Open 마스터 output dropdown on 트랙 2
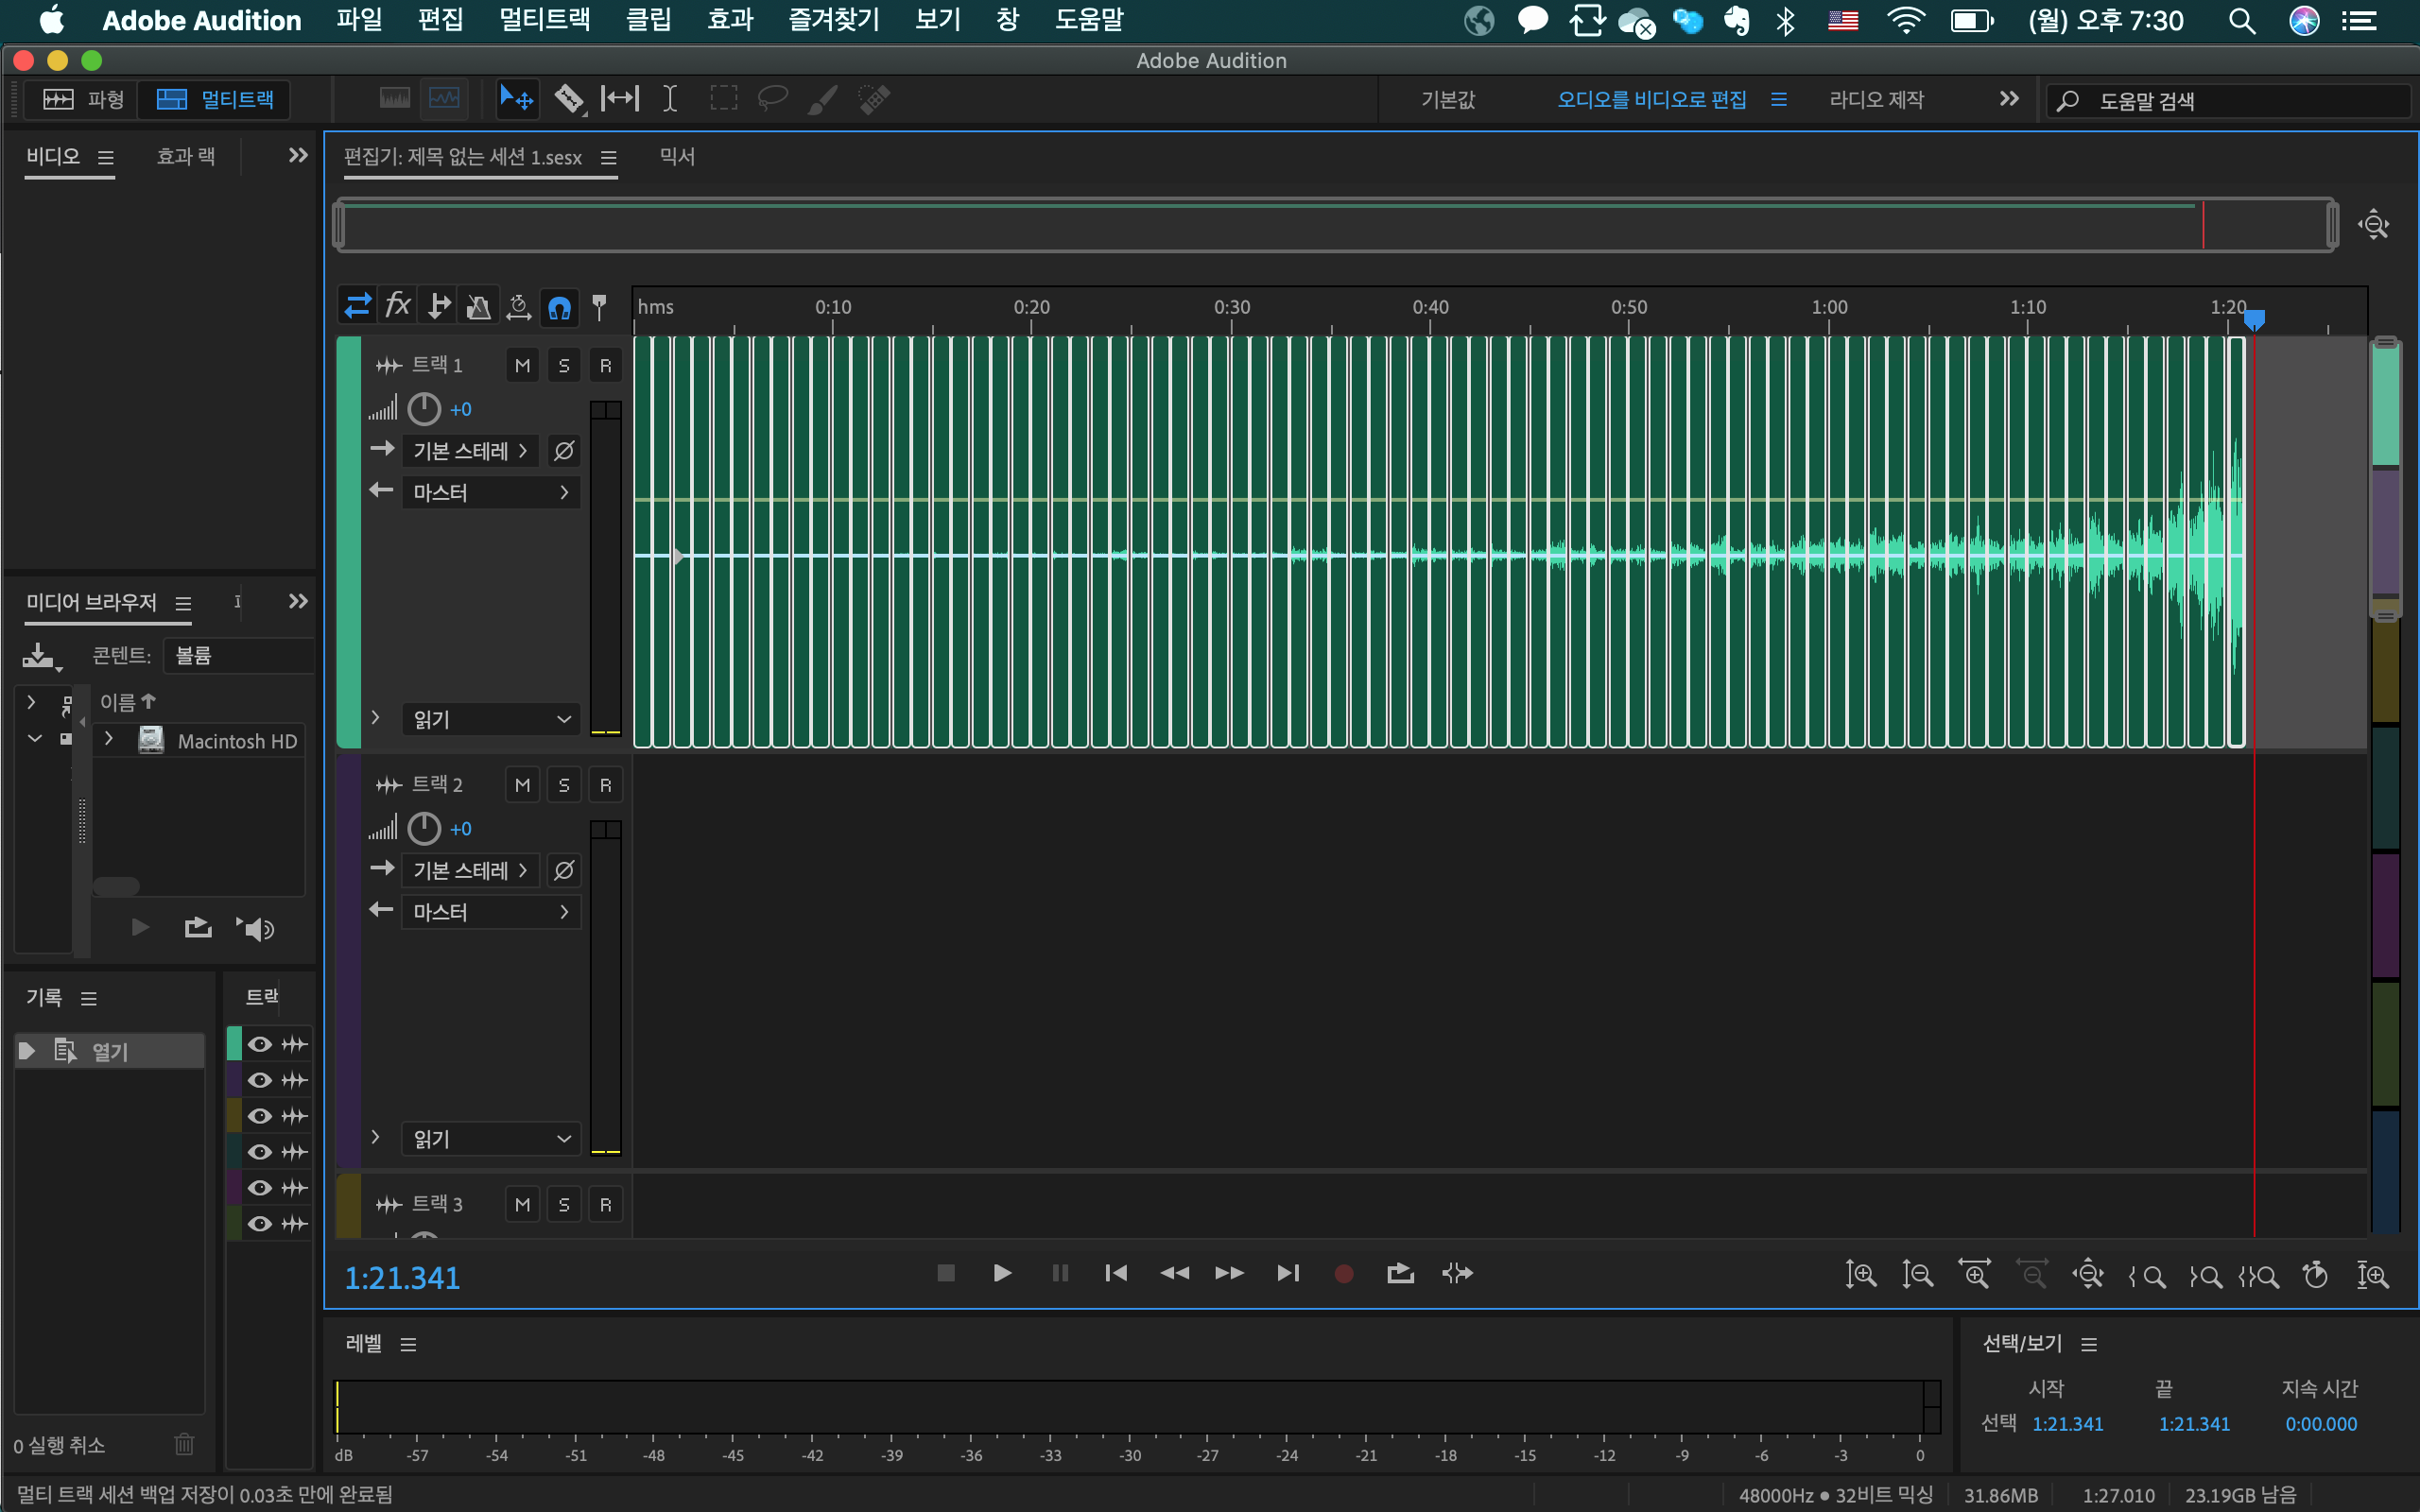The width and height of the screenshot is (2420, 1512). point(491,912)
